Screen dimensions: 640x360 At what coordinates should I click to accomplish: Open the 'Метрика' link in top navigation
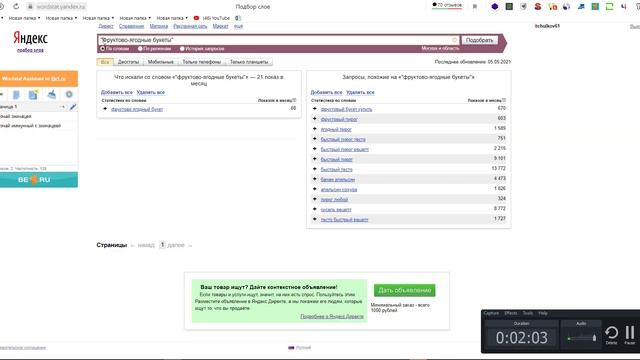(159, 26)
